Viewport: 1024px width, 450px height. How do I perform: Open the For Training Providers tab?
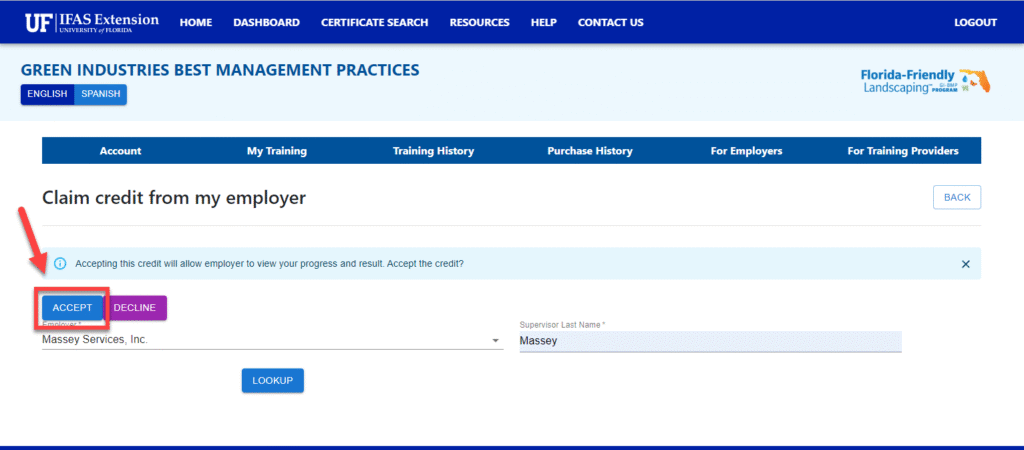tap(903, 151)
